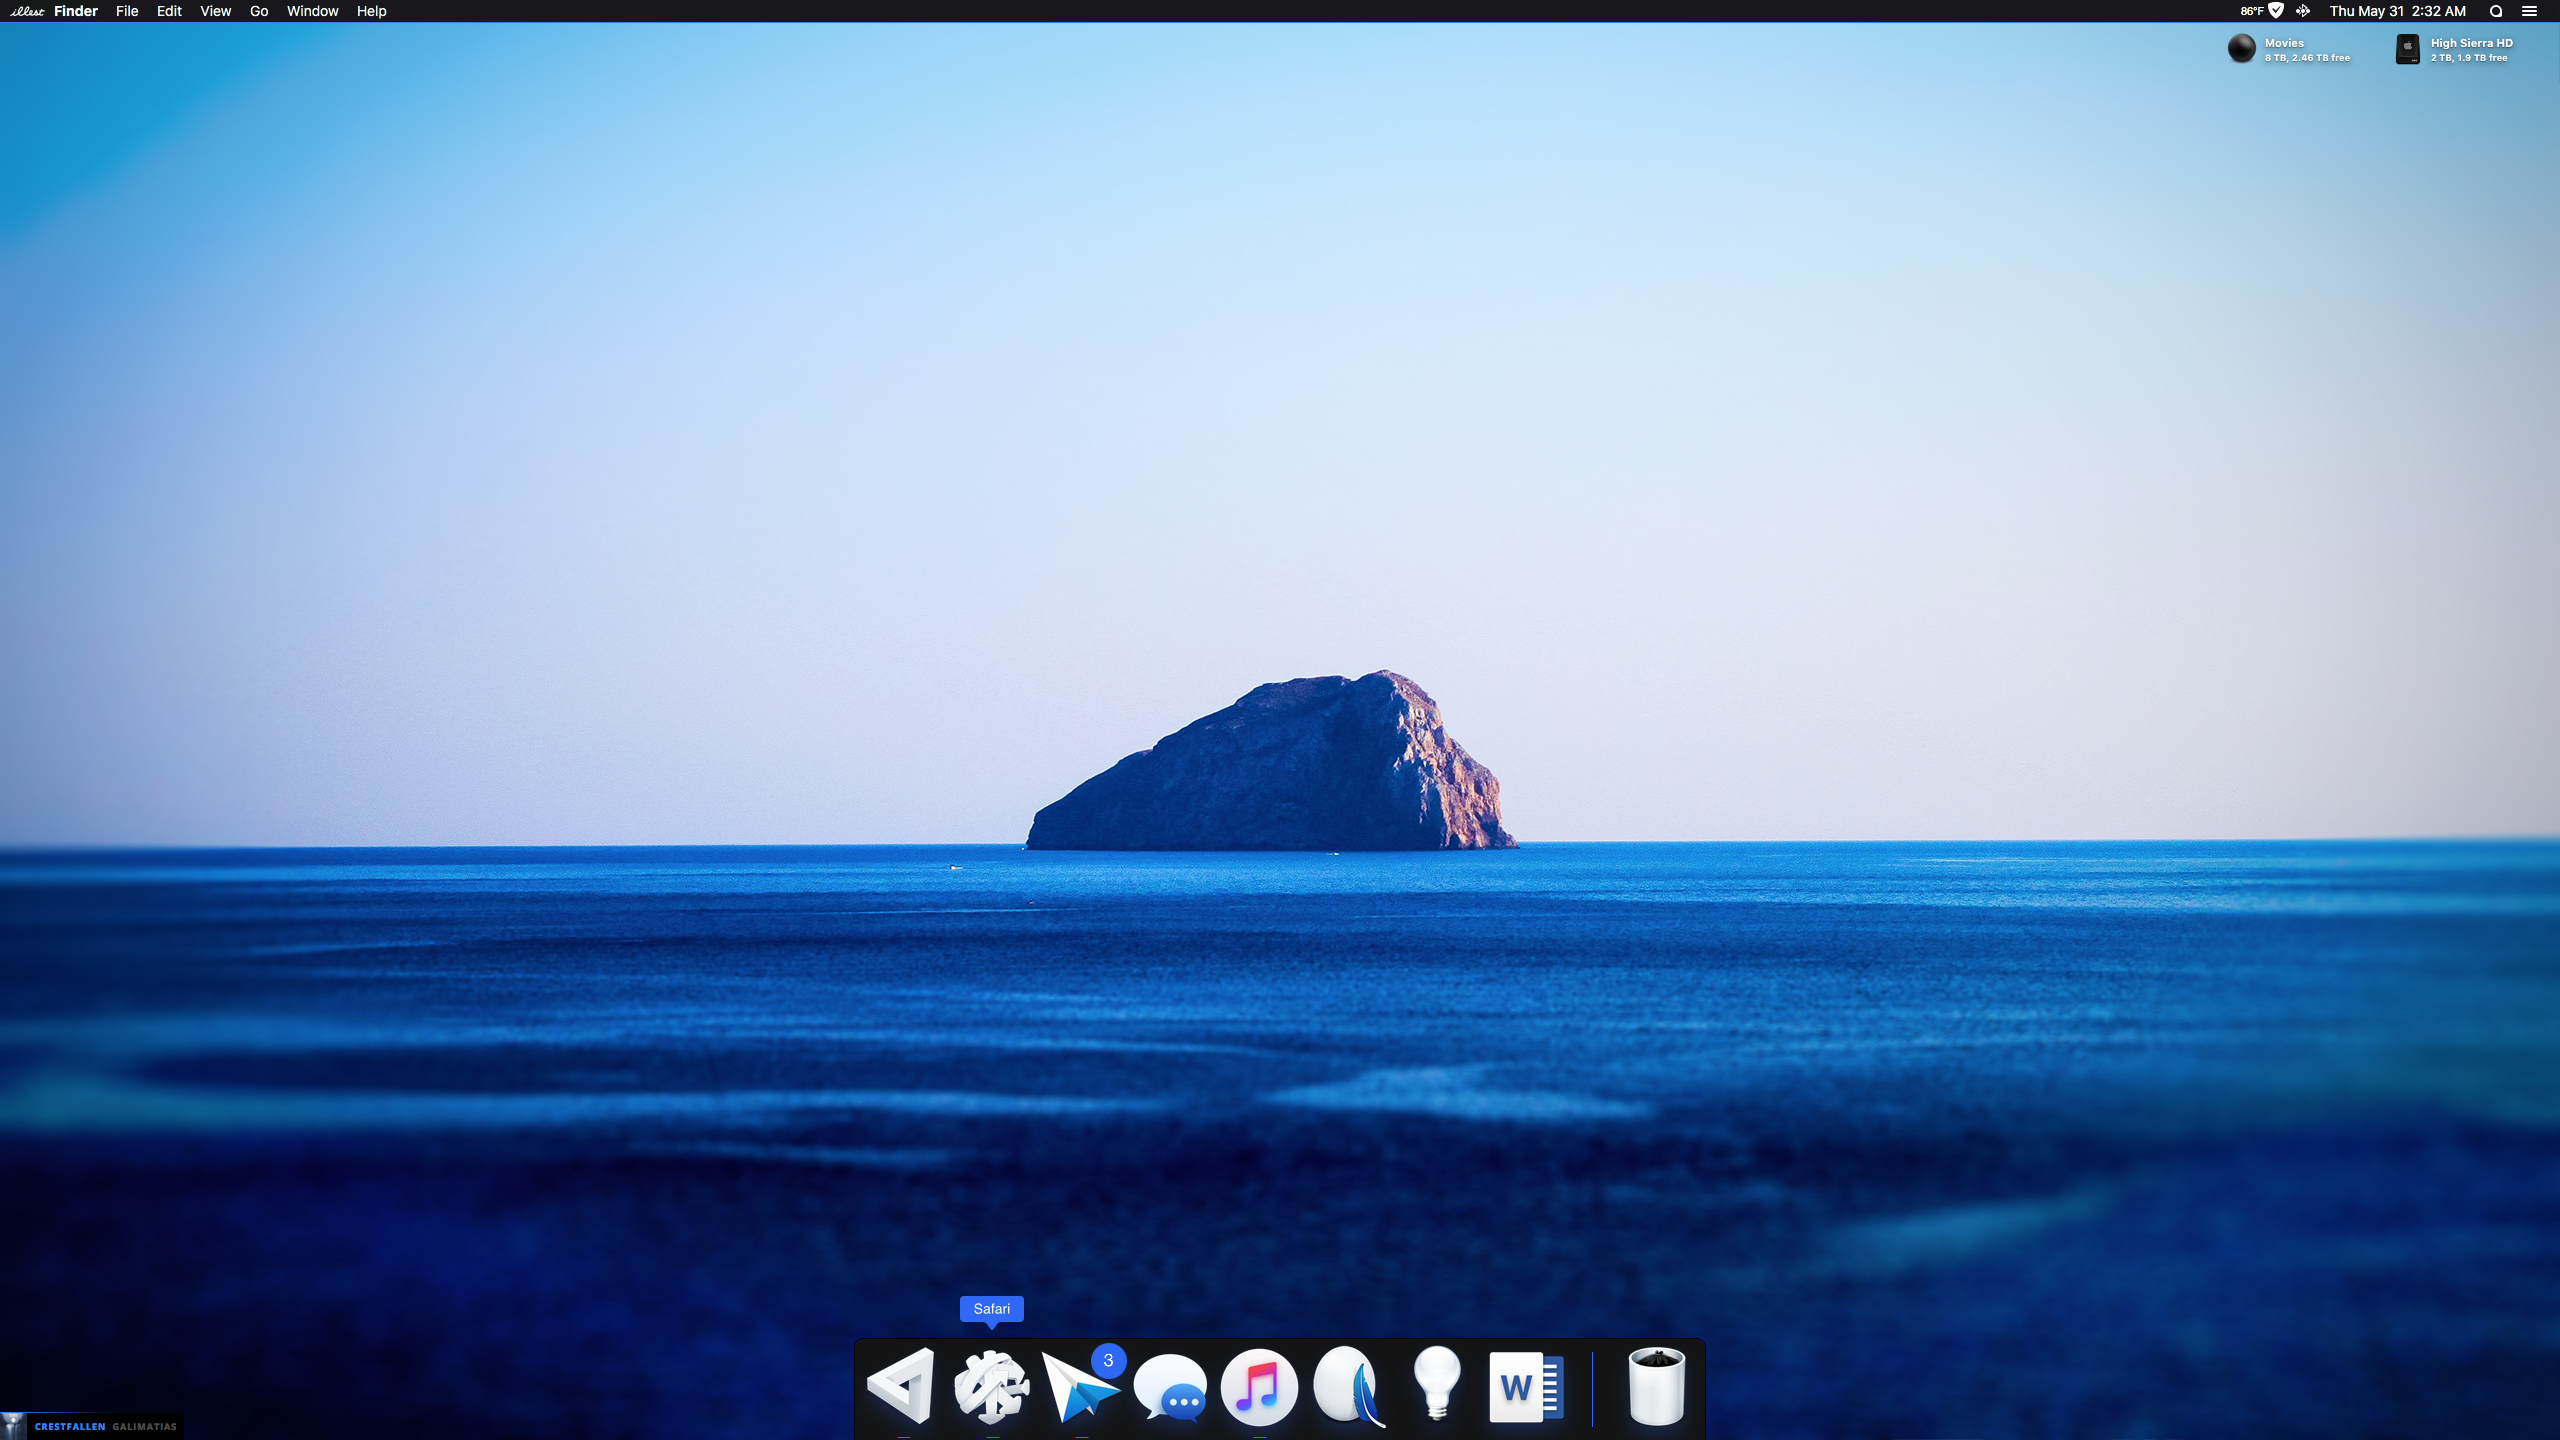Select the High Sierra HD drive

[2408, 49]
